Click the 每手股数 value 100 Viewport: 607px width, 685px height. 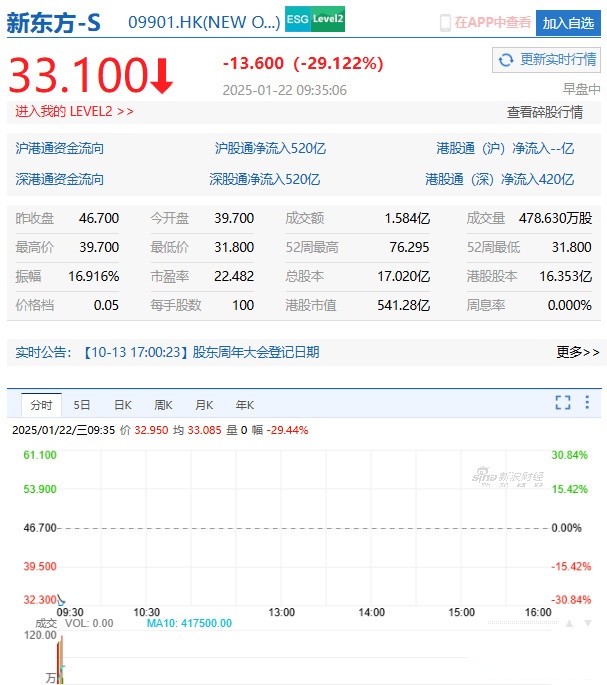click(243, 305)
